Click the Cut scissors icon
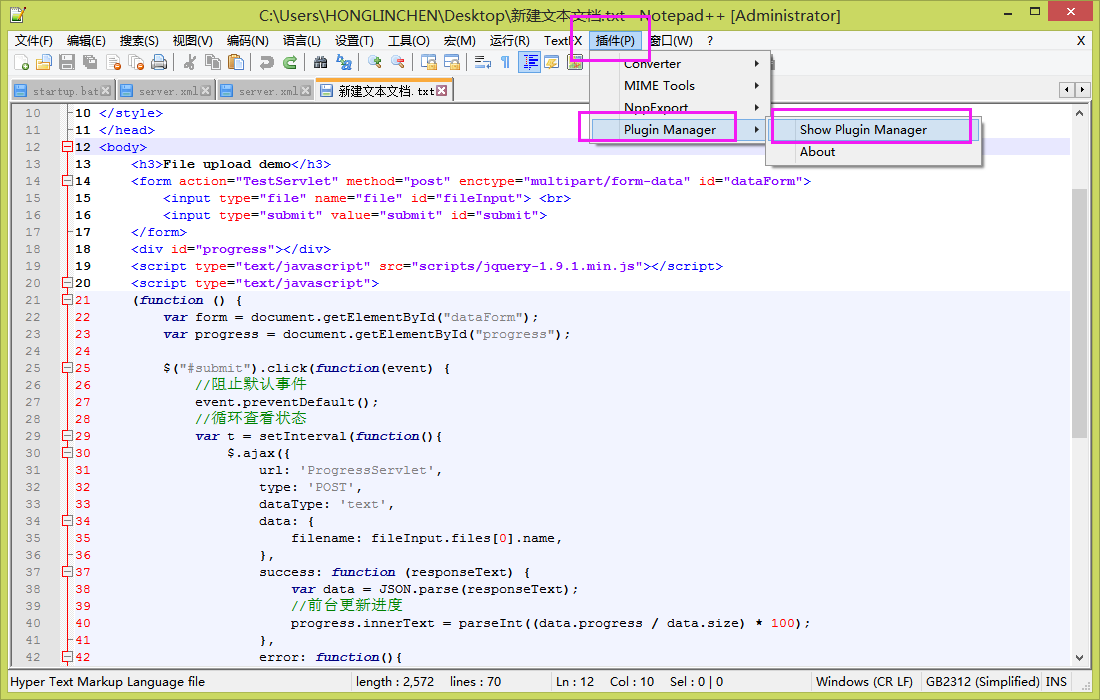The height and width of the screenshot is (700, 1100). (189, 63)
